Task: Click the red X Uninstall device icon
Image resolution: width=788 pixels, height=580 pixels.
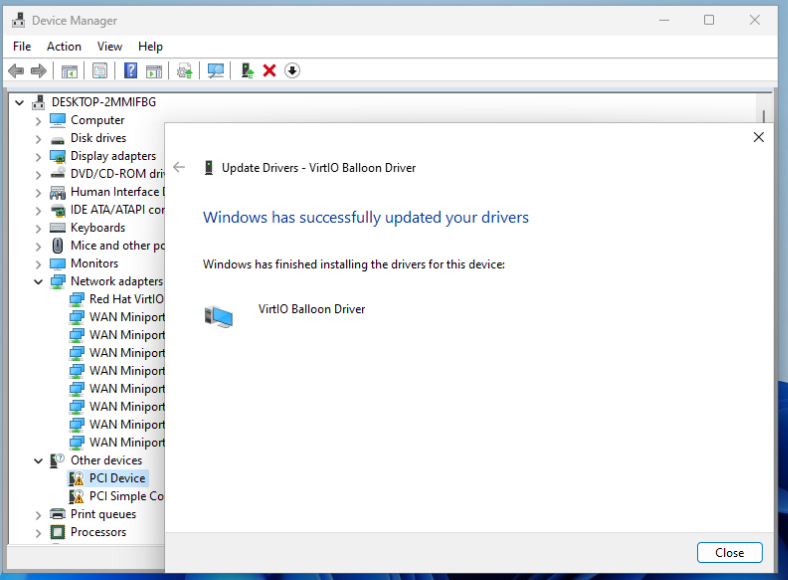Action: pos(269,71)
